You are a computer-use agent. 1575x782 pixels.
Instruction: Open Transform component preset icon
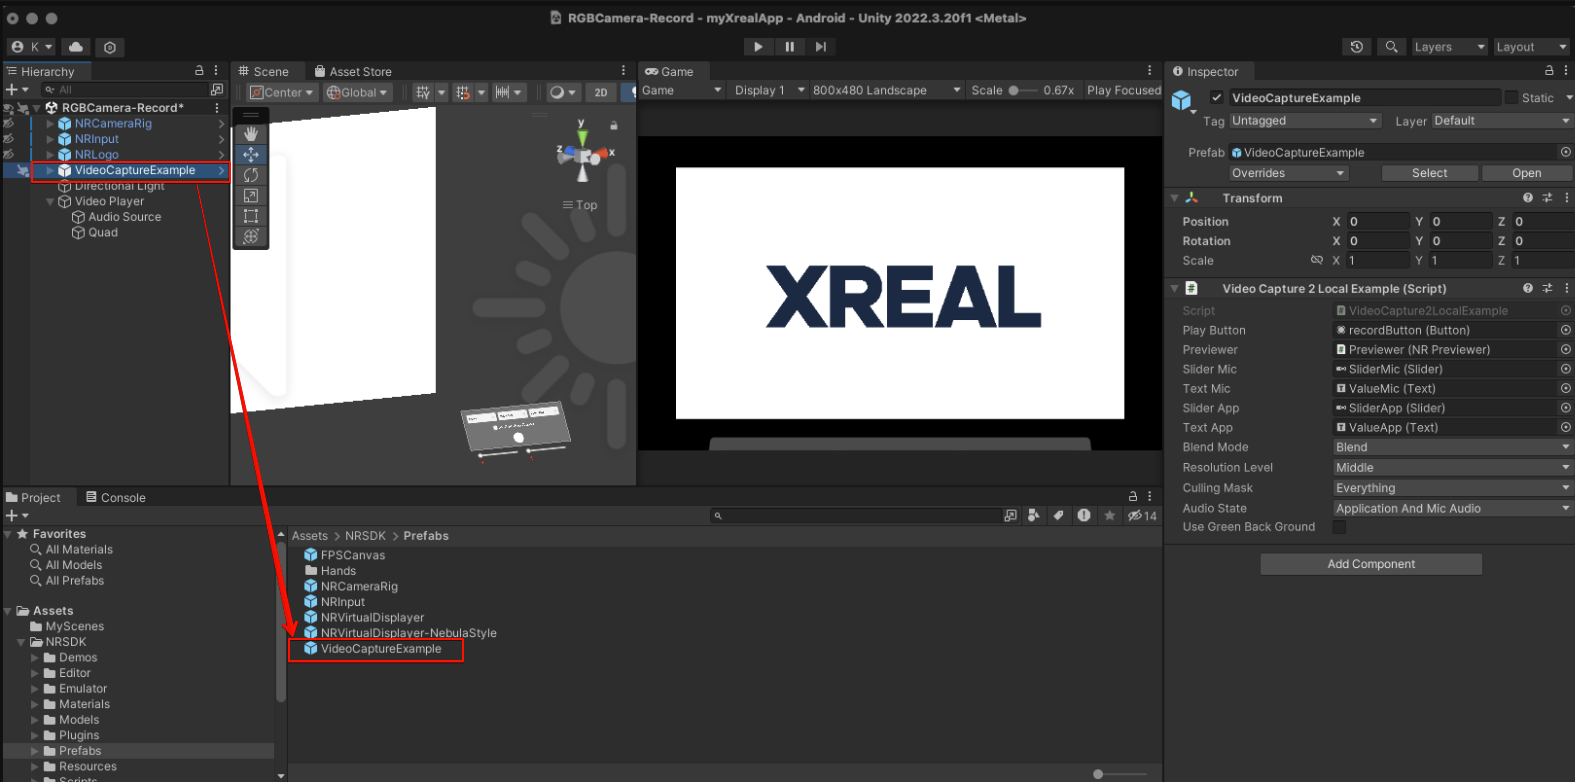pyautogui.click(x=1547, y=198)
